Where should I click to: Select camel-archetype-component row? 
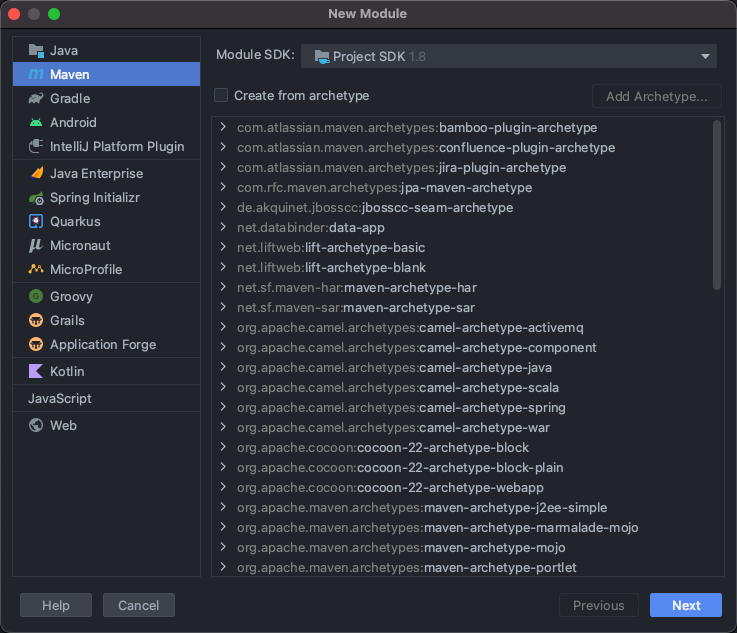pos(468,347)
